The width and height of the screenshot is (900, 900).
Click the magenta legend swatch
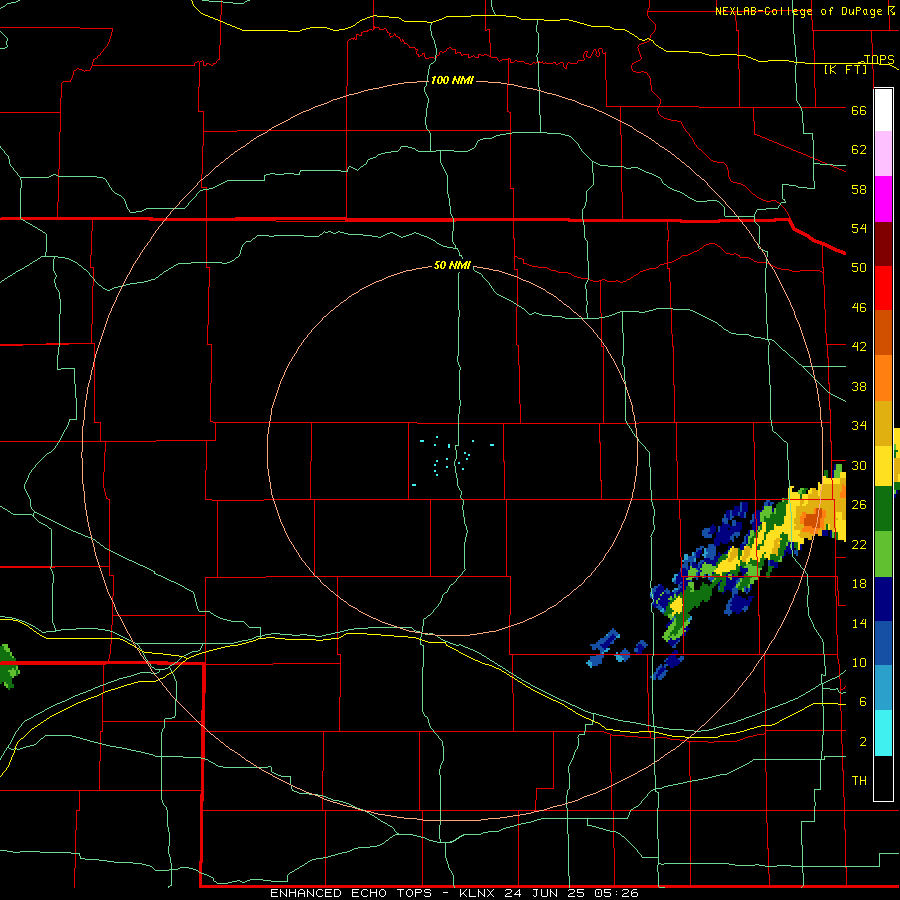click(883, 199)
